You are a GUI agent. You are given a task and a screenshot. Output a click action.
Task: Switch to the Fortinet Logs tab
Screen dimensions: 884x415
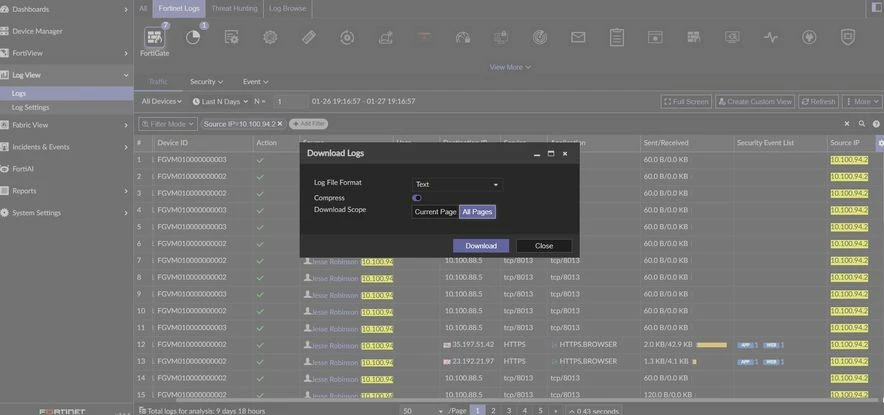(178, 8)
